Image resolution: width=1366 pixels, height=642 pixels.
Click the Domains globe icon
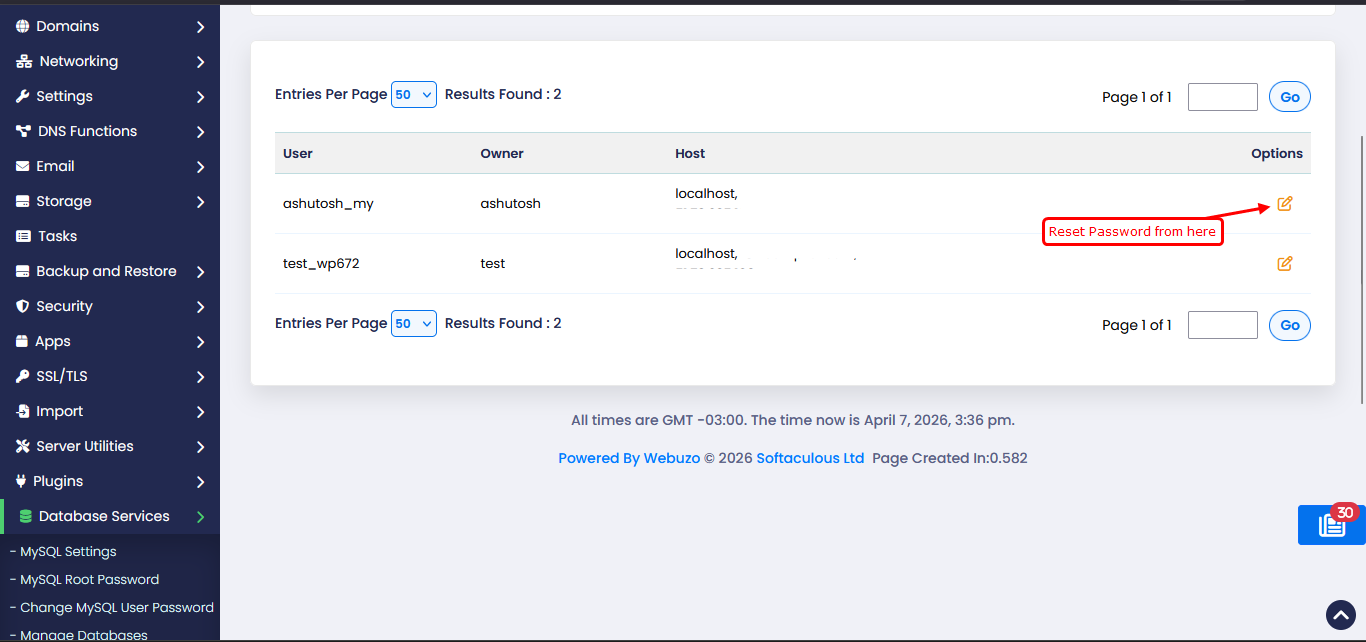[23, 26]
